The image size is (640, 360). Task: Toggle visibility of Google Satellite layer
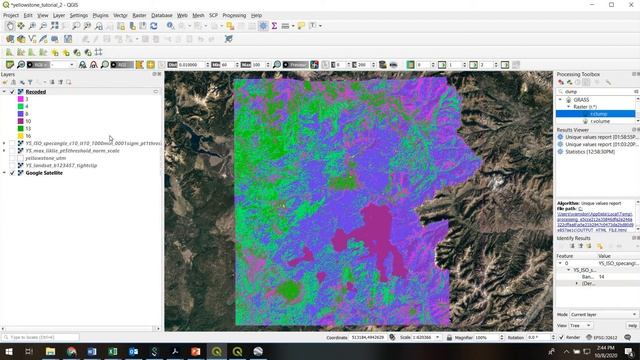pos(12,173)
